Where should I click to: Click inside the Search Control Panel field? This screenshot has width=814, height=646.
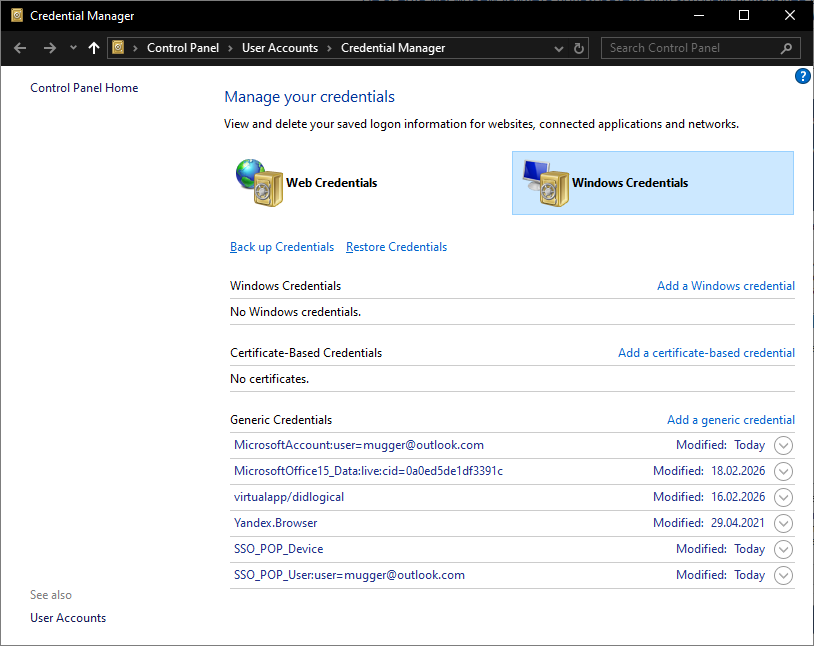tap(690, 47)
